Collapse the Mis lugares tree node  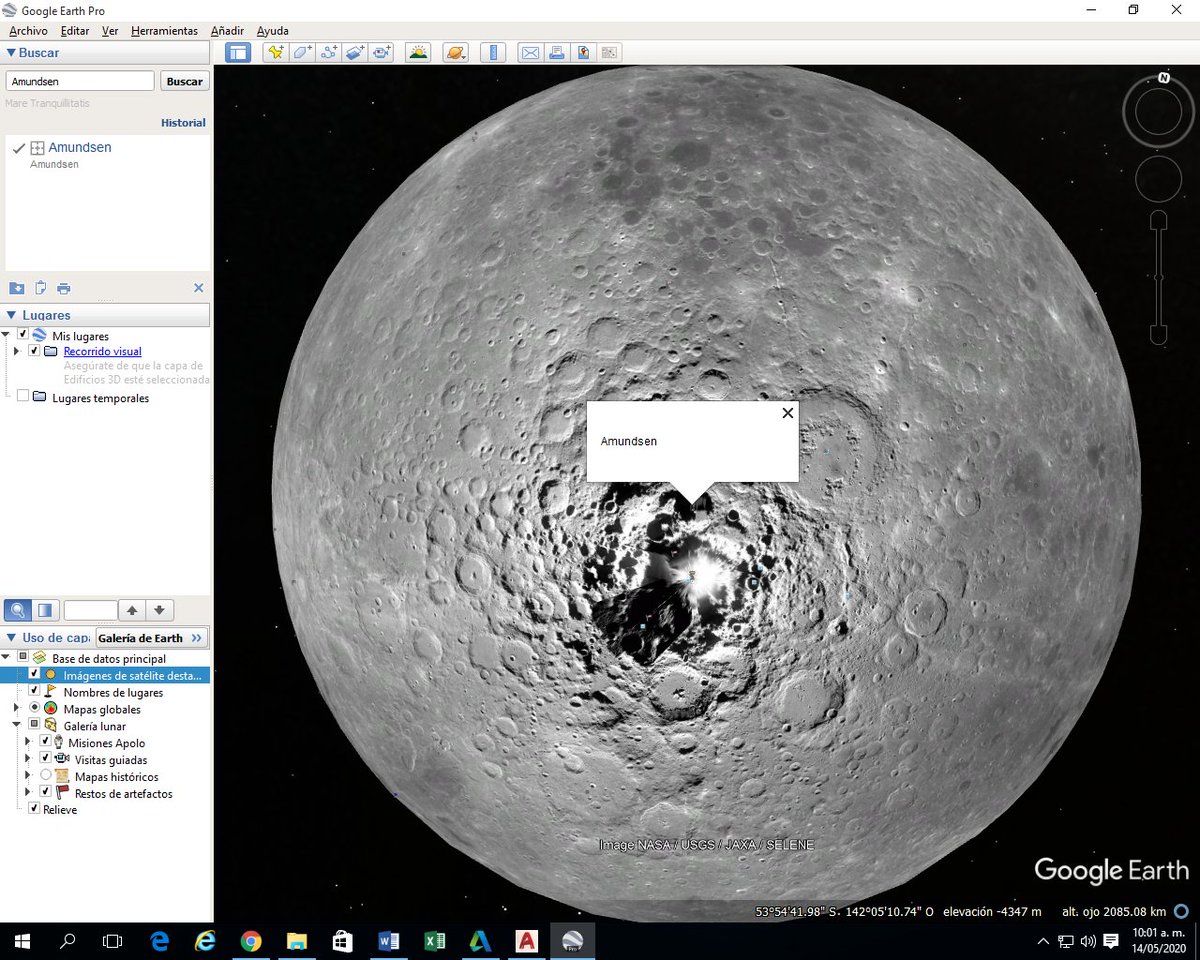(6, 334)
